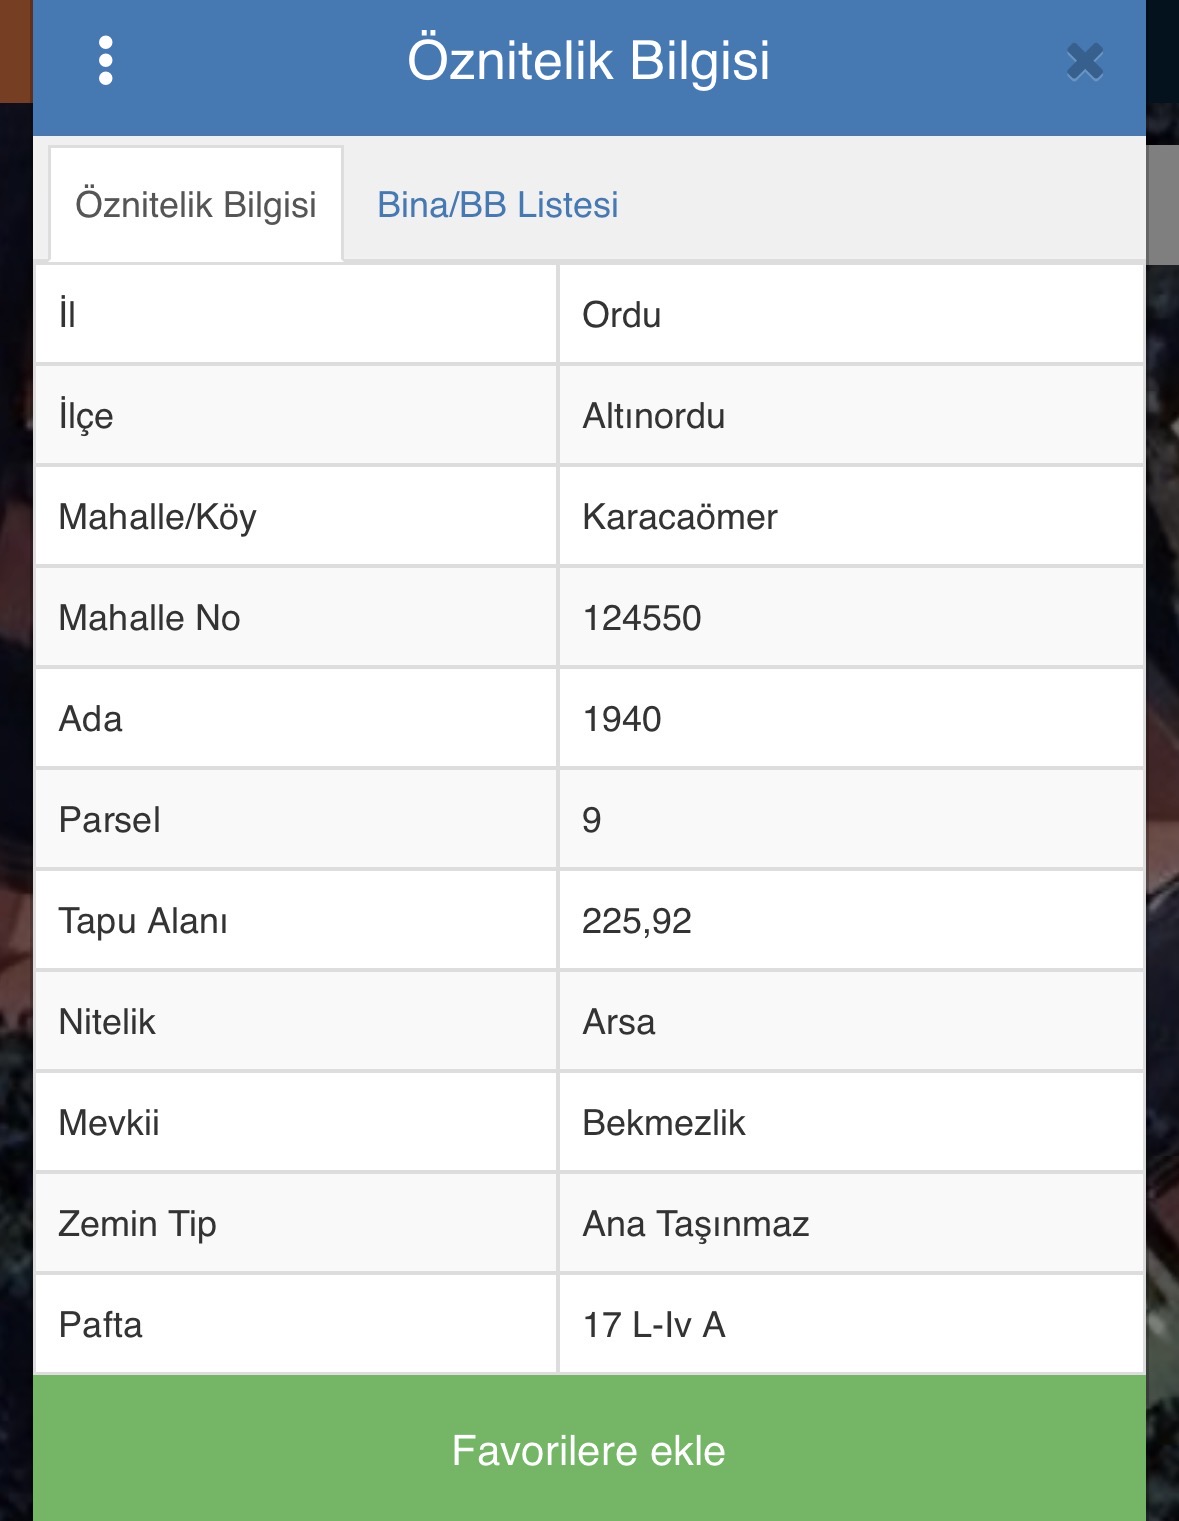This screenshot has width=1179, height=1521.
Task: Select the Mahalle No value 124550
Action: pyautogui.click(x=642, y=618)
